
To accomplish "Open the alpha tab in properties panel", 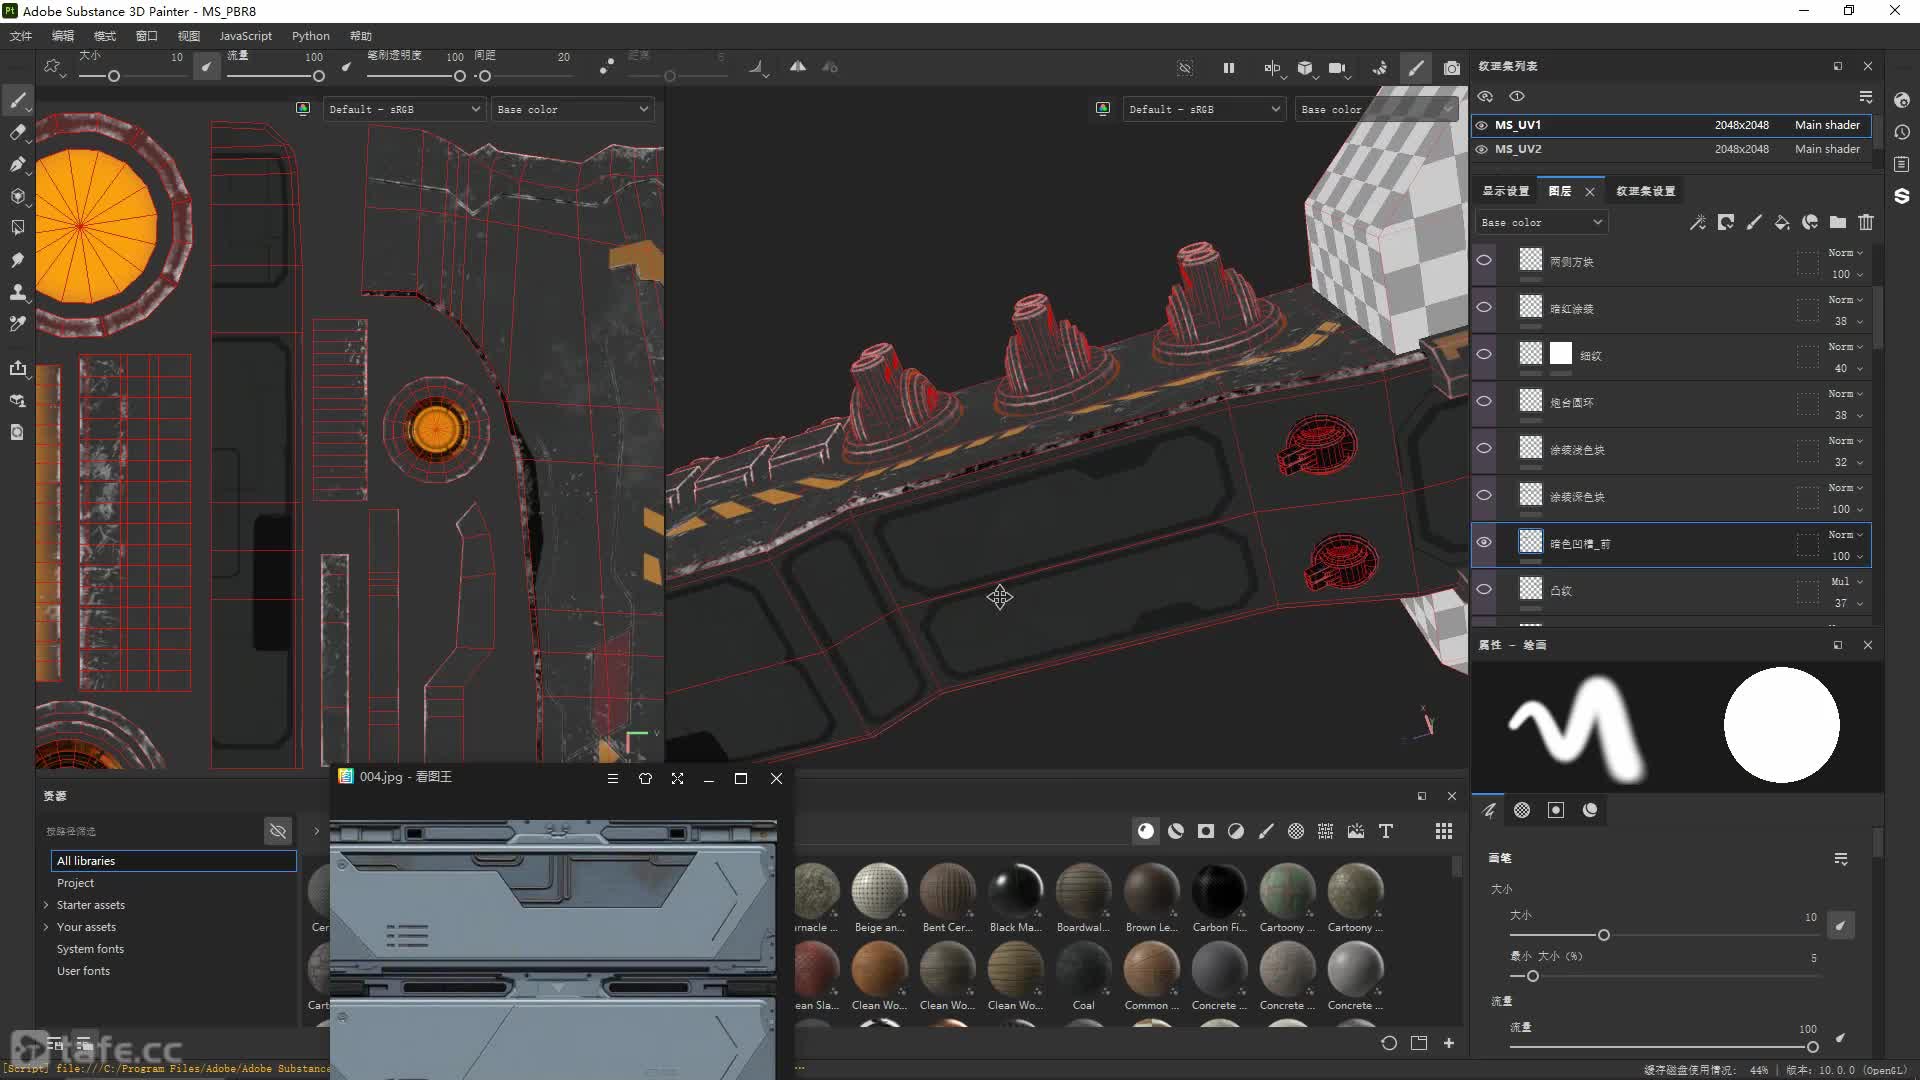I will 1522,810.
